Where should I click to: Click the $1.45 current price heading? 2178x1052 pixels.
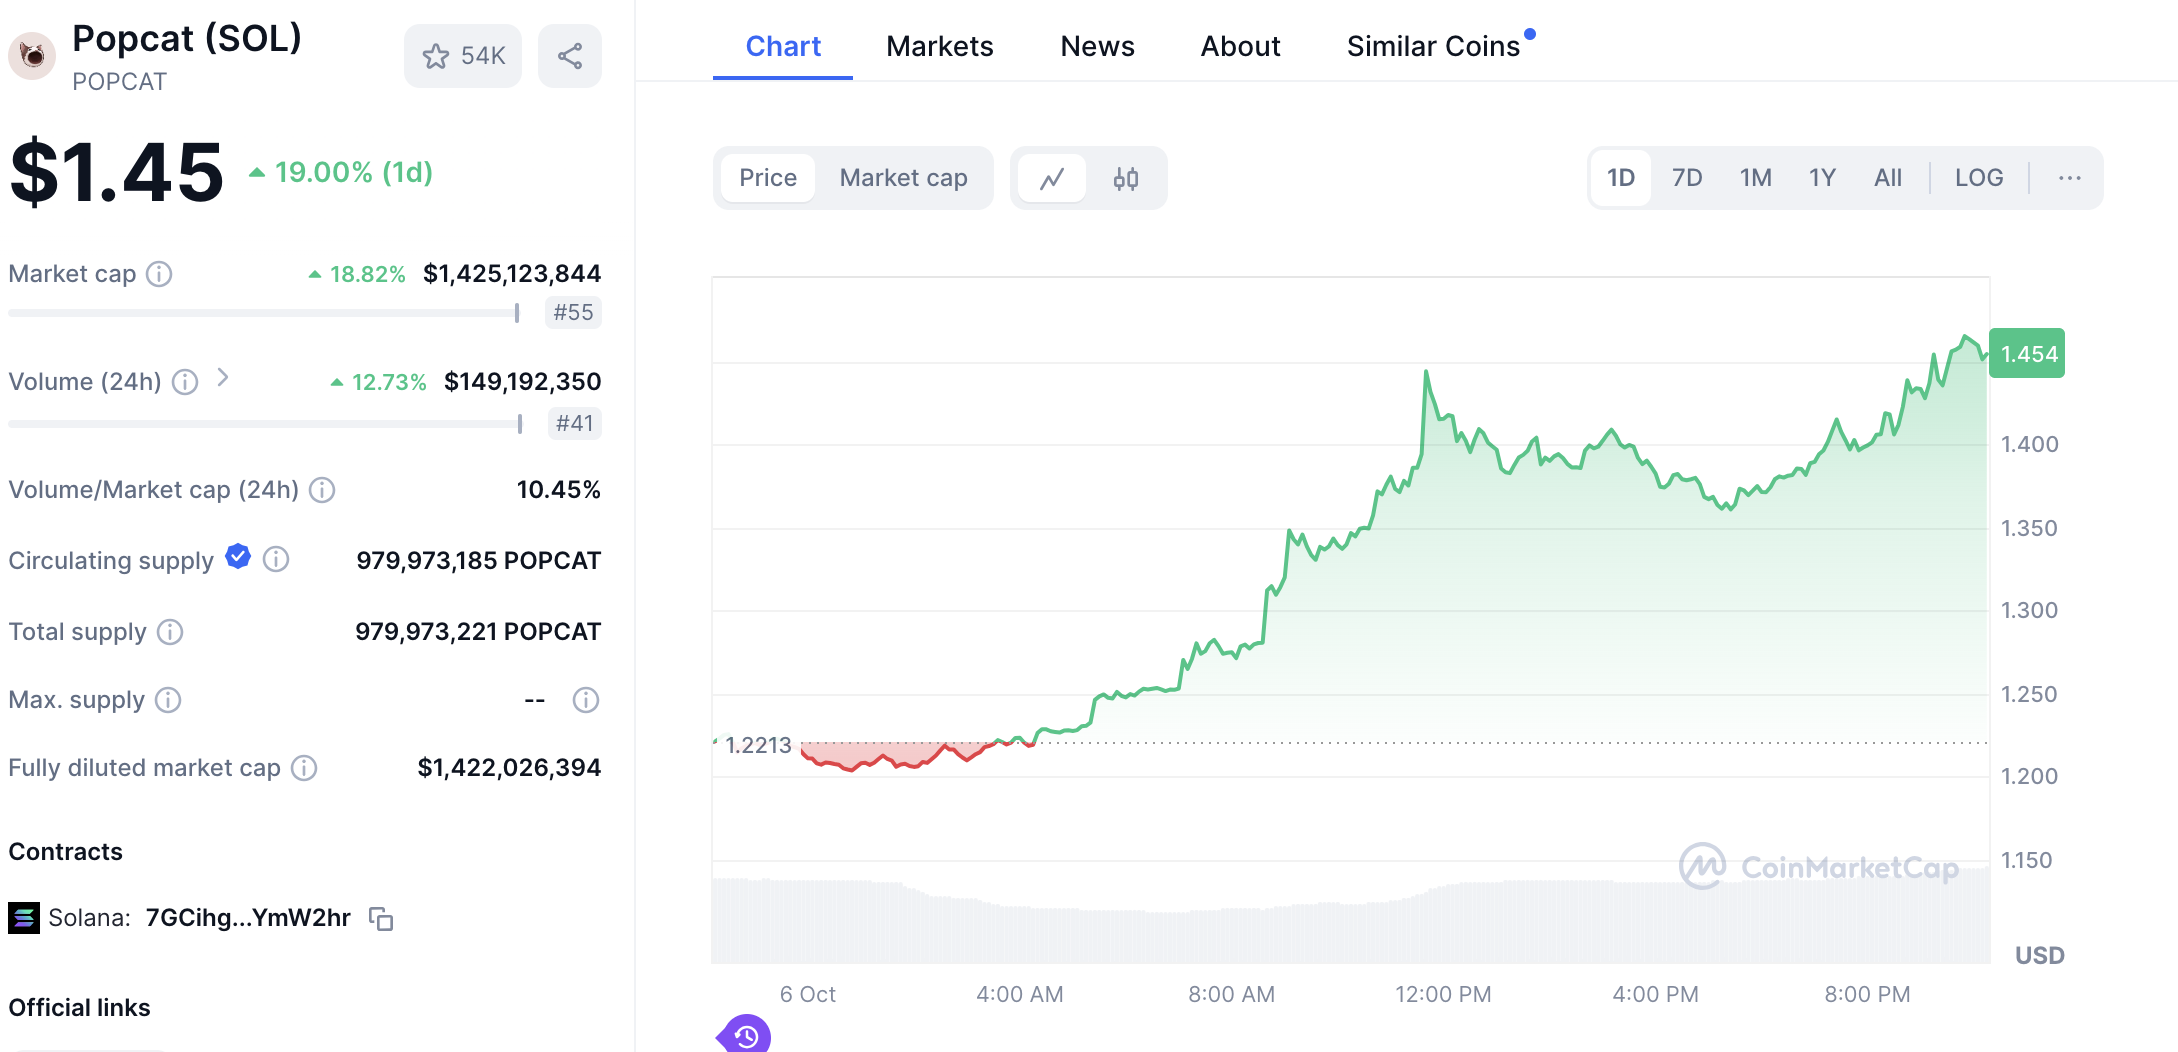(117, 172)
